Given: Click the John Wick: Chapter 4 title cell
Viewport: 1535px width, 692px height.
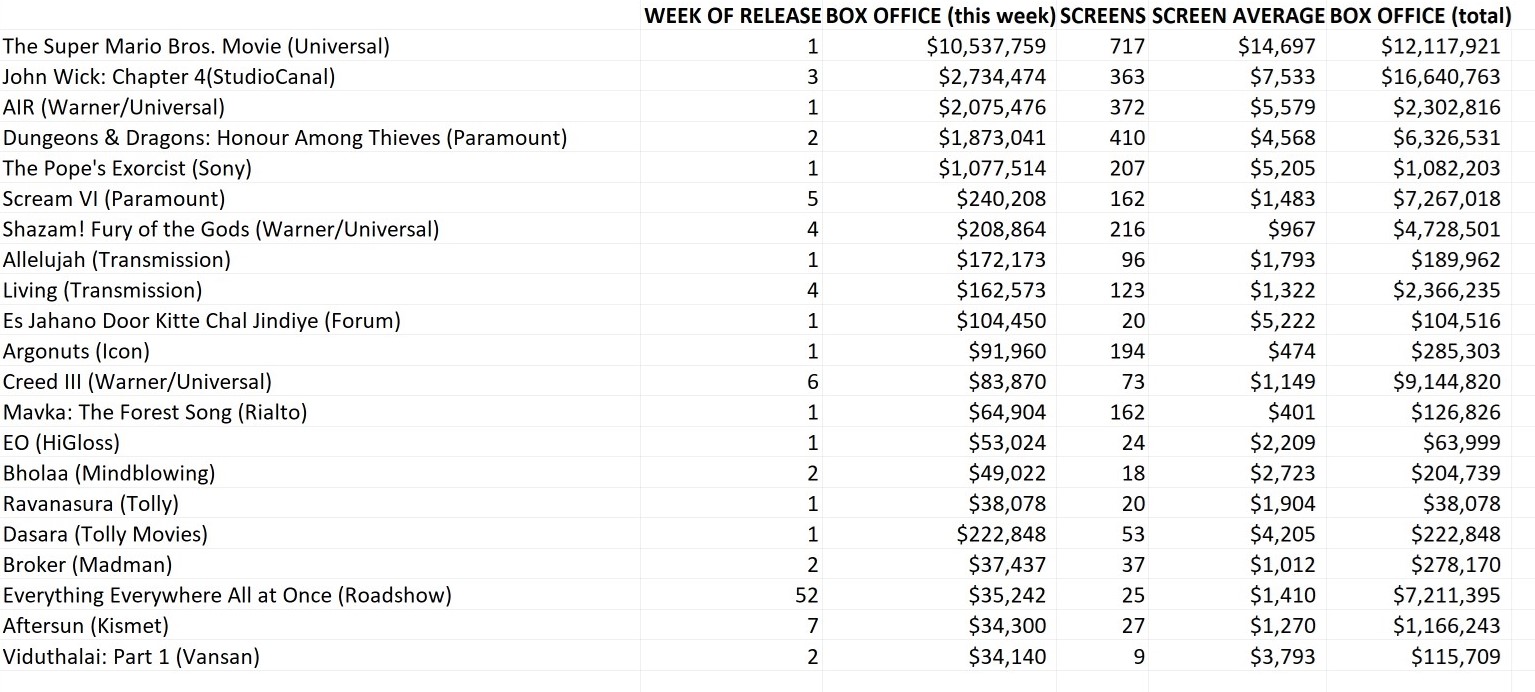Looking at the screenshot, I should tap(169, 77).
